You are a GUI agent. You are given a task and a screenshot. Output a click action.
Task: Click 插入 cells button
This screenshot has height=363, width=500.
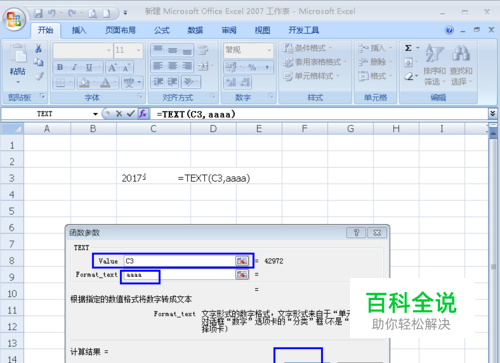point(375,48)
